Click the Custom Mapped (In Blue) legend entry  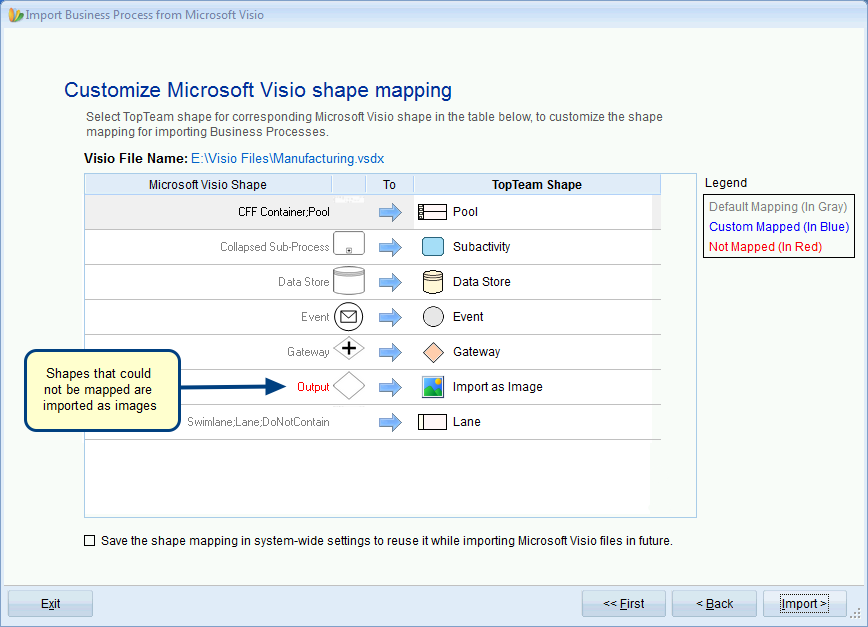pyautogui.click(x=779, y=227)
